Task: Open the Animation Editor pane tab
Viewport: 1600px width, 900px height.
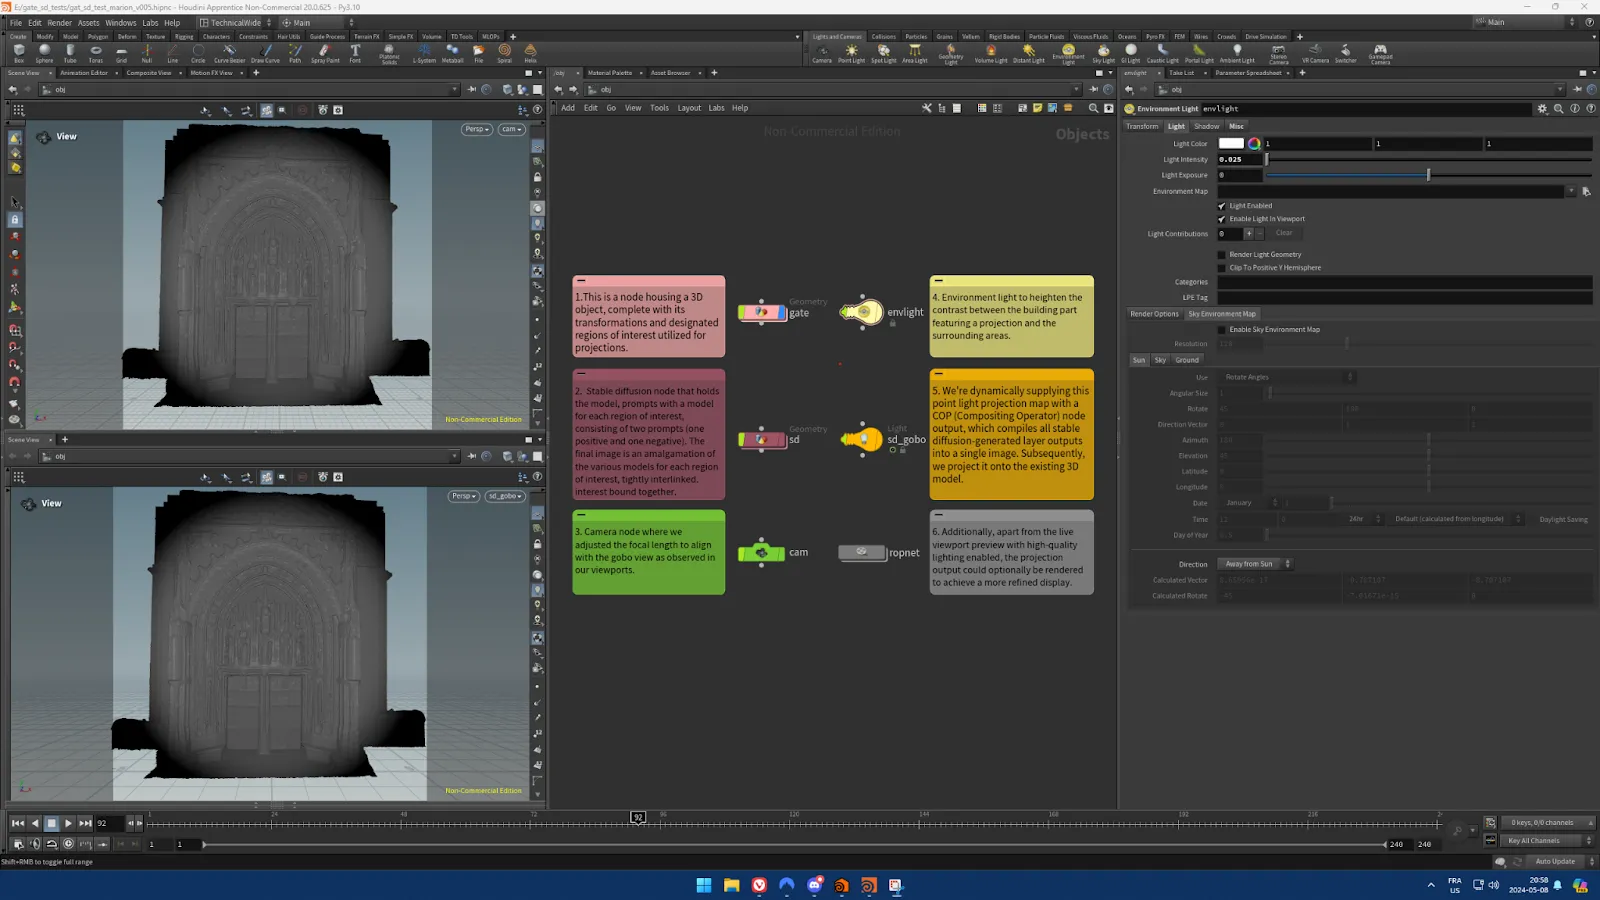Action: [x=84, y=73]
